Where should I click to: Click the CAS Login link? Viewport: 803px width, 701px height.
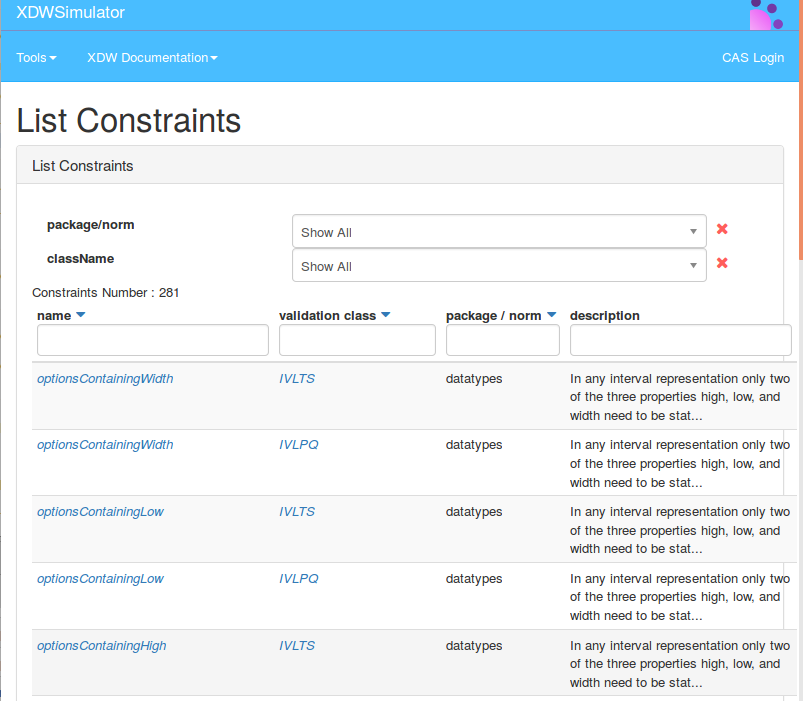[x=752, y=58]
